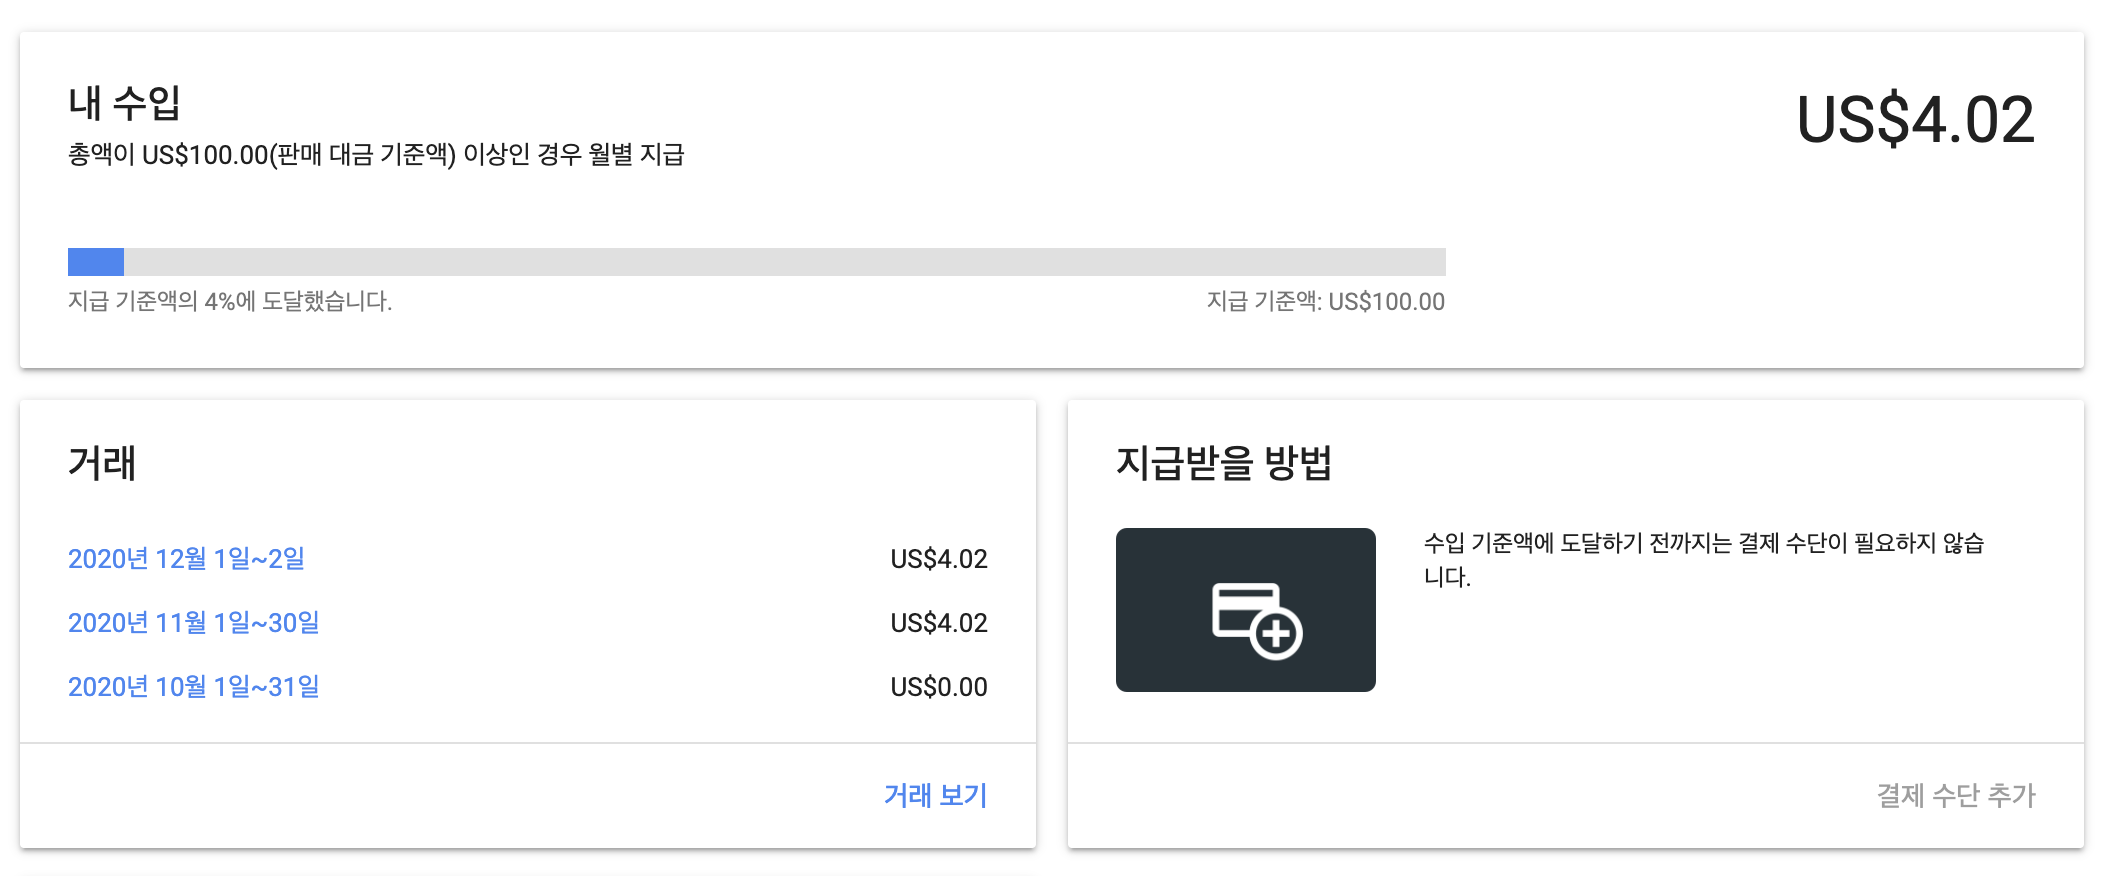Click the payment method not required description
Image resolution: width=2114 pixels, height=876 pixels.
1704,560
